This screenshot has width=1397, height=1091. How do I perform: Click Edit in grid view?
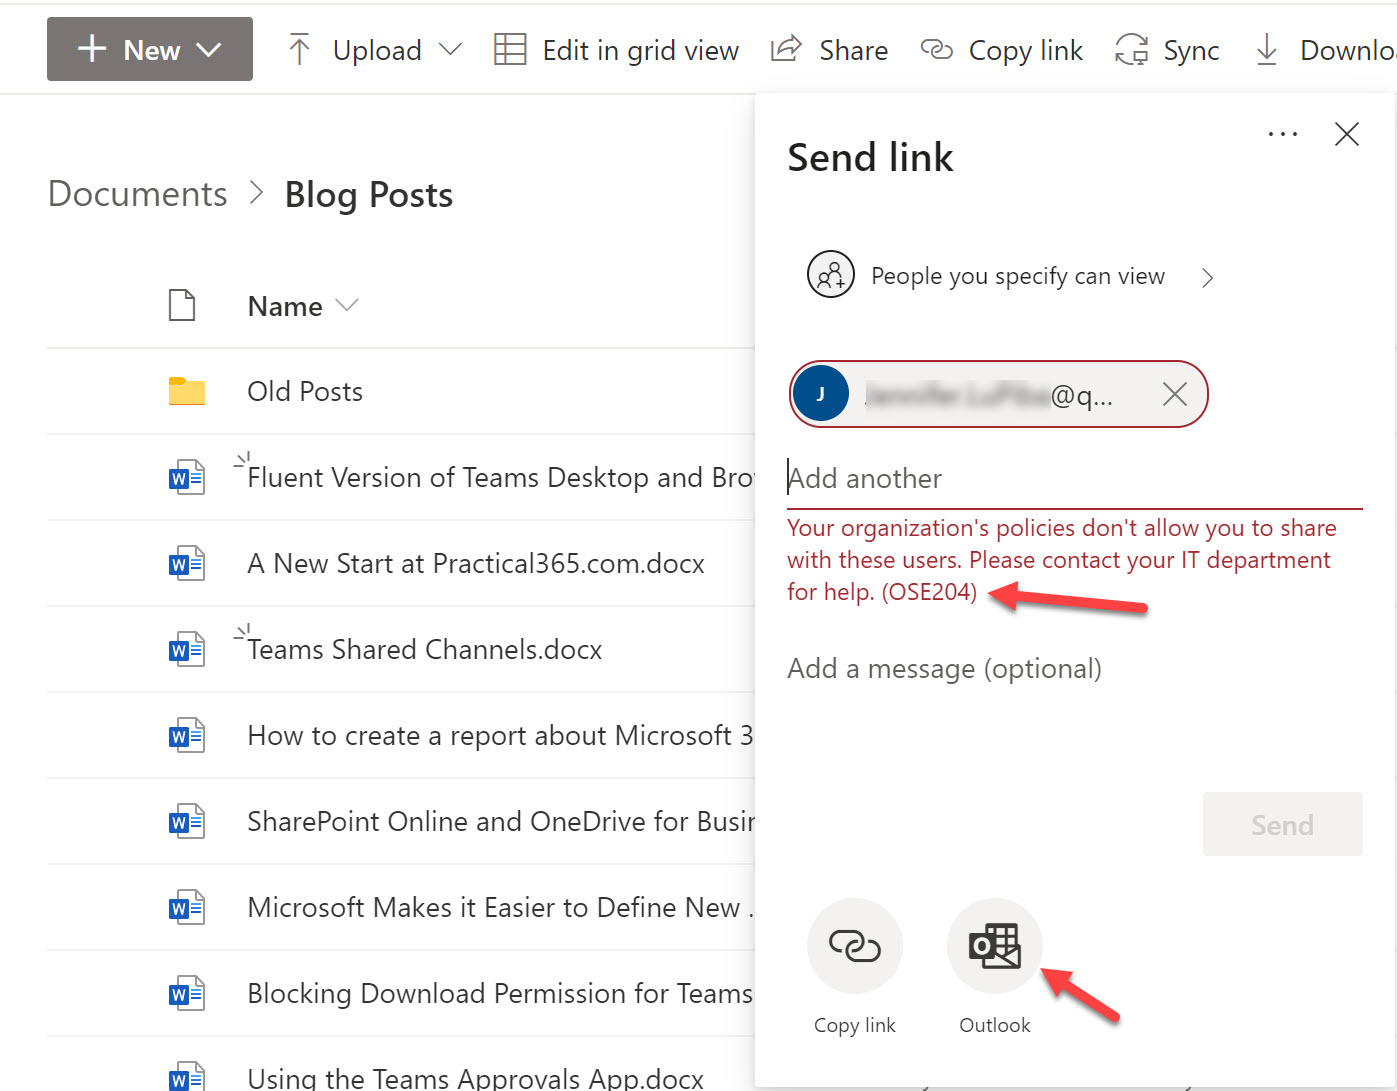[x=617, y=50]
